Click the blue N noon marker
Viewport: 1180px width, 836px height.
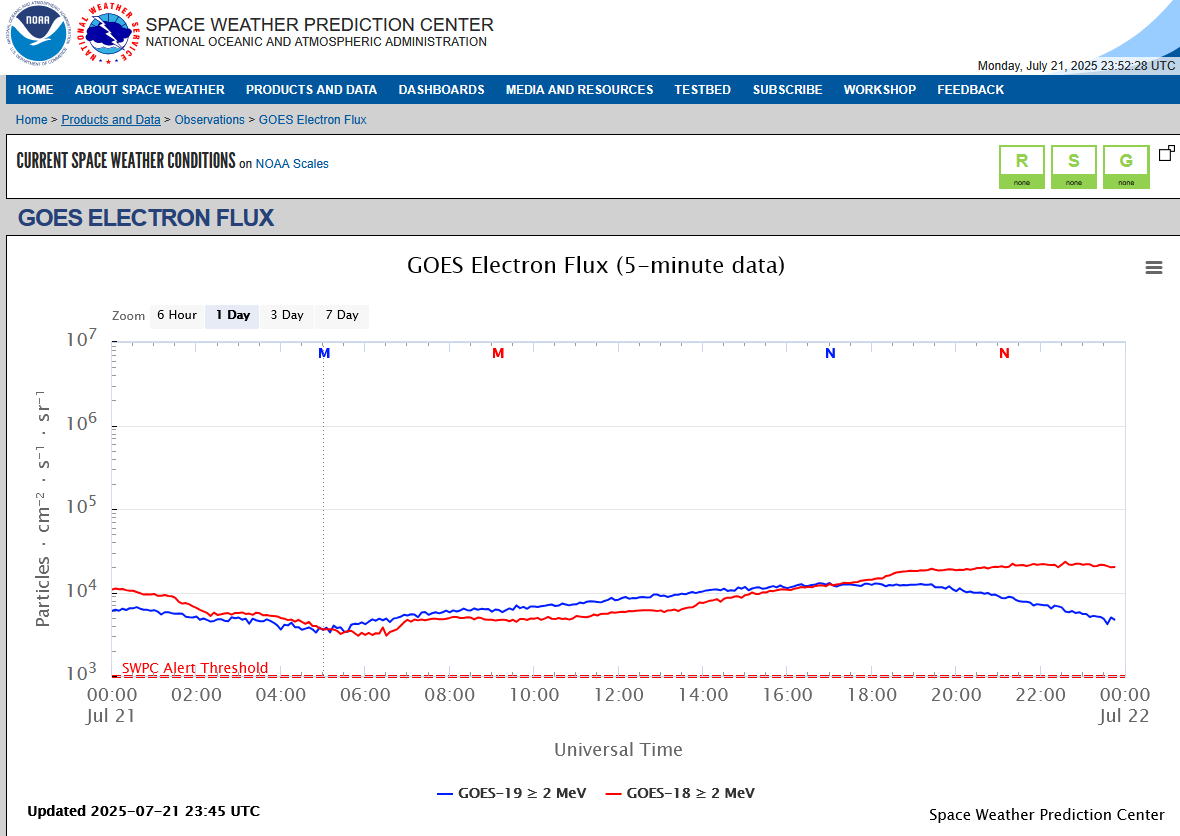click(830, 354)
